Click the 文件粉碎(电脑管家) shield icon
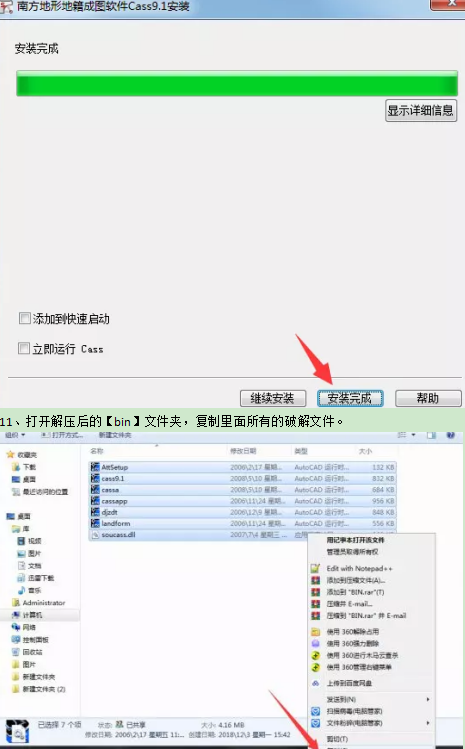This screenshot has height=749, width=465. (x=315, y=723)
